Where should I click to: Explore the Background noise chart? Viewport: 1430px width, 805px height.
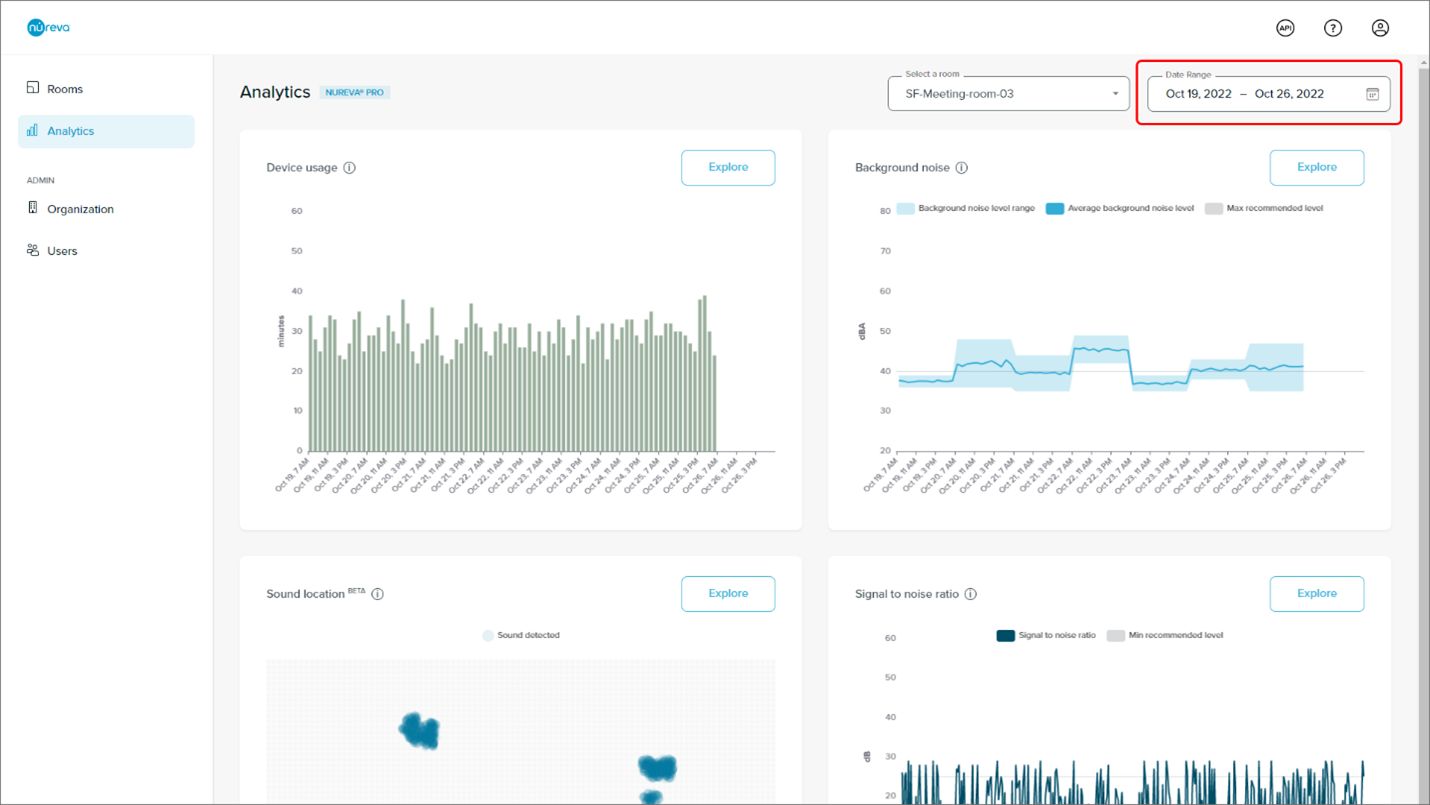(x=1317, y=168)
